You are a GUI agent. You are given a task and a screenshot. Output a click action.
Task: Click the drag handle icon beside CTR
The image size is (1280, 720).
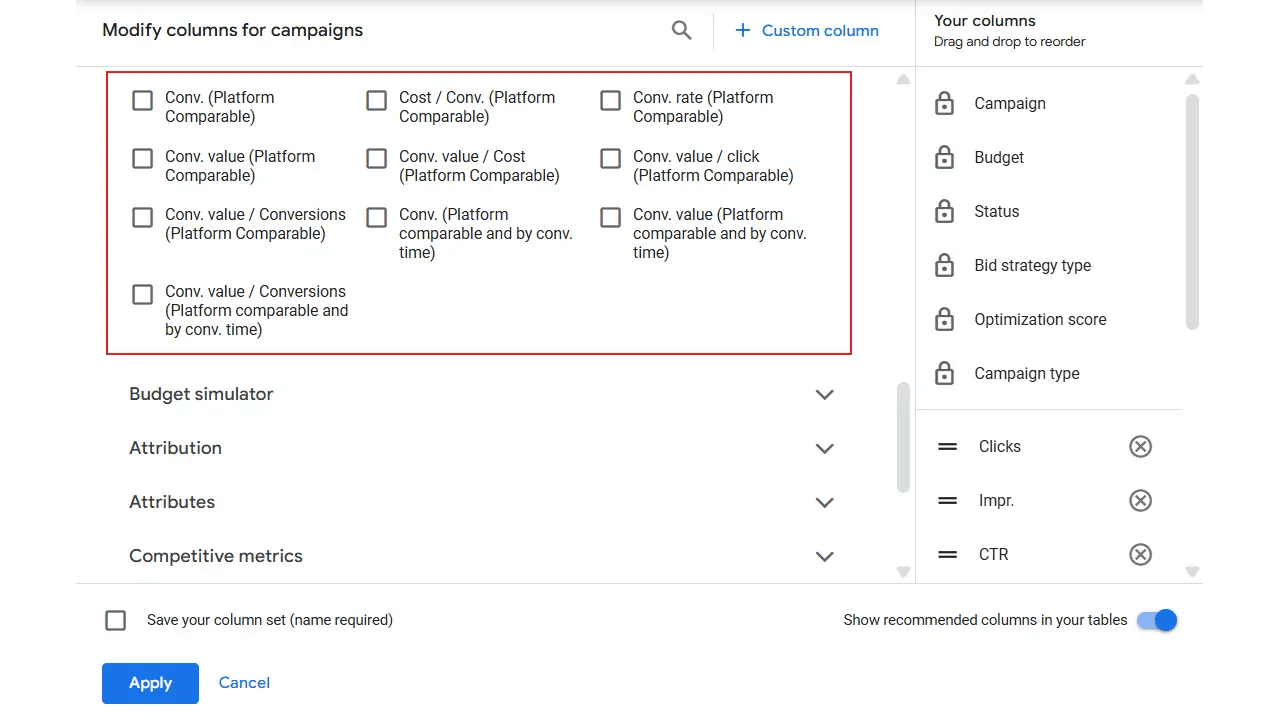tap(948, 555)
